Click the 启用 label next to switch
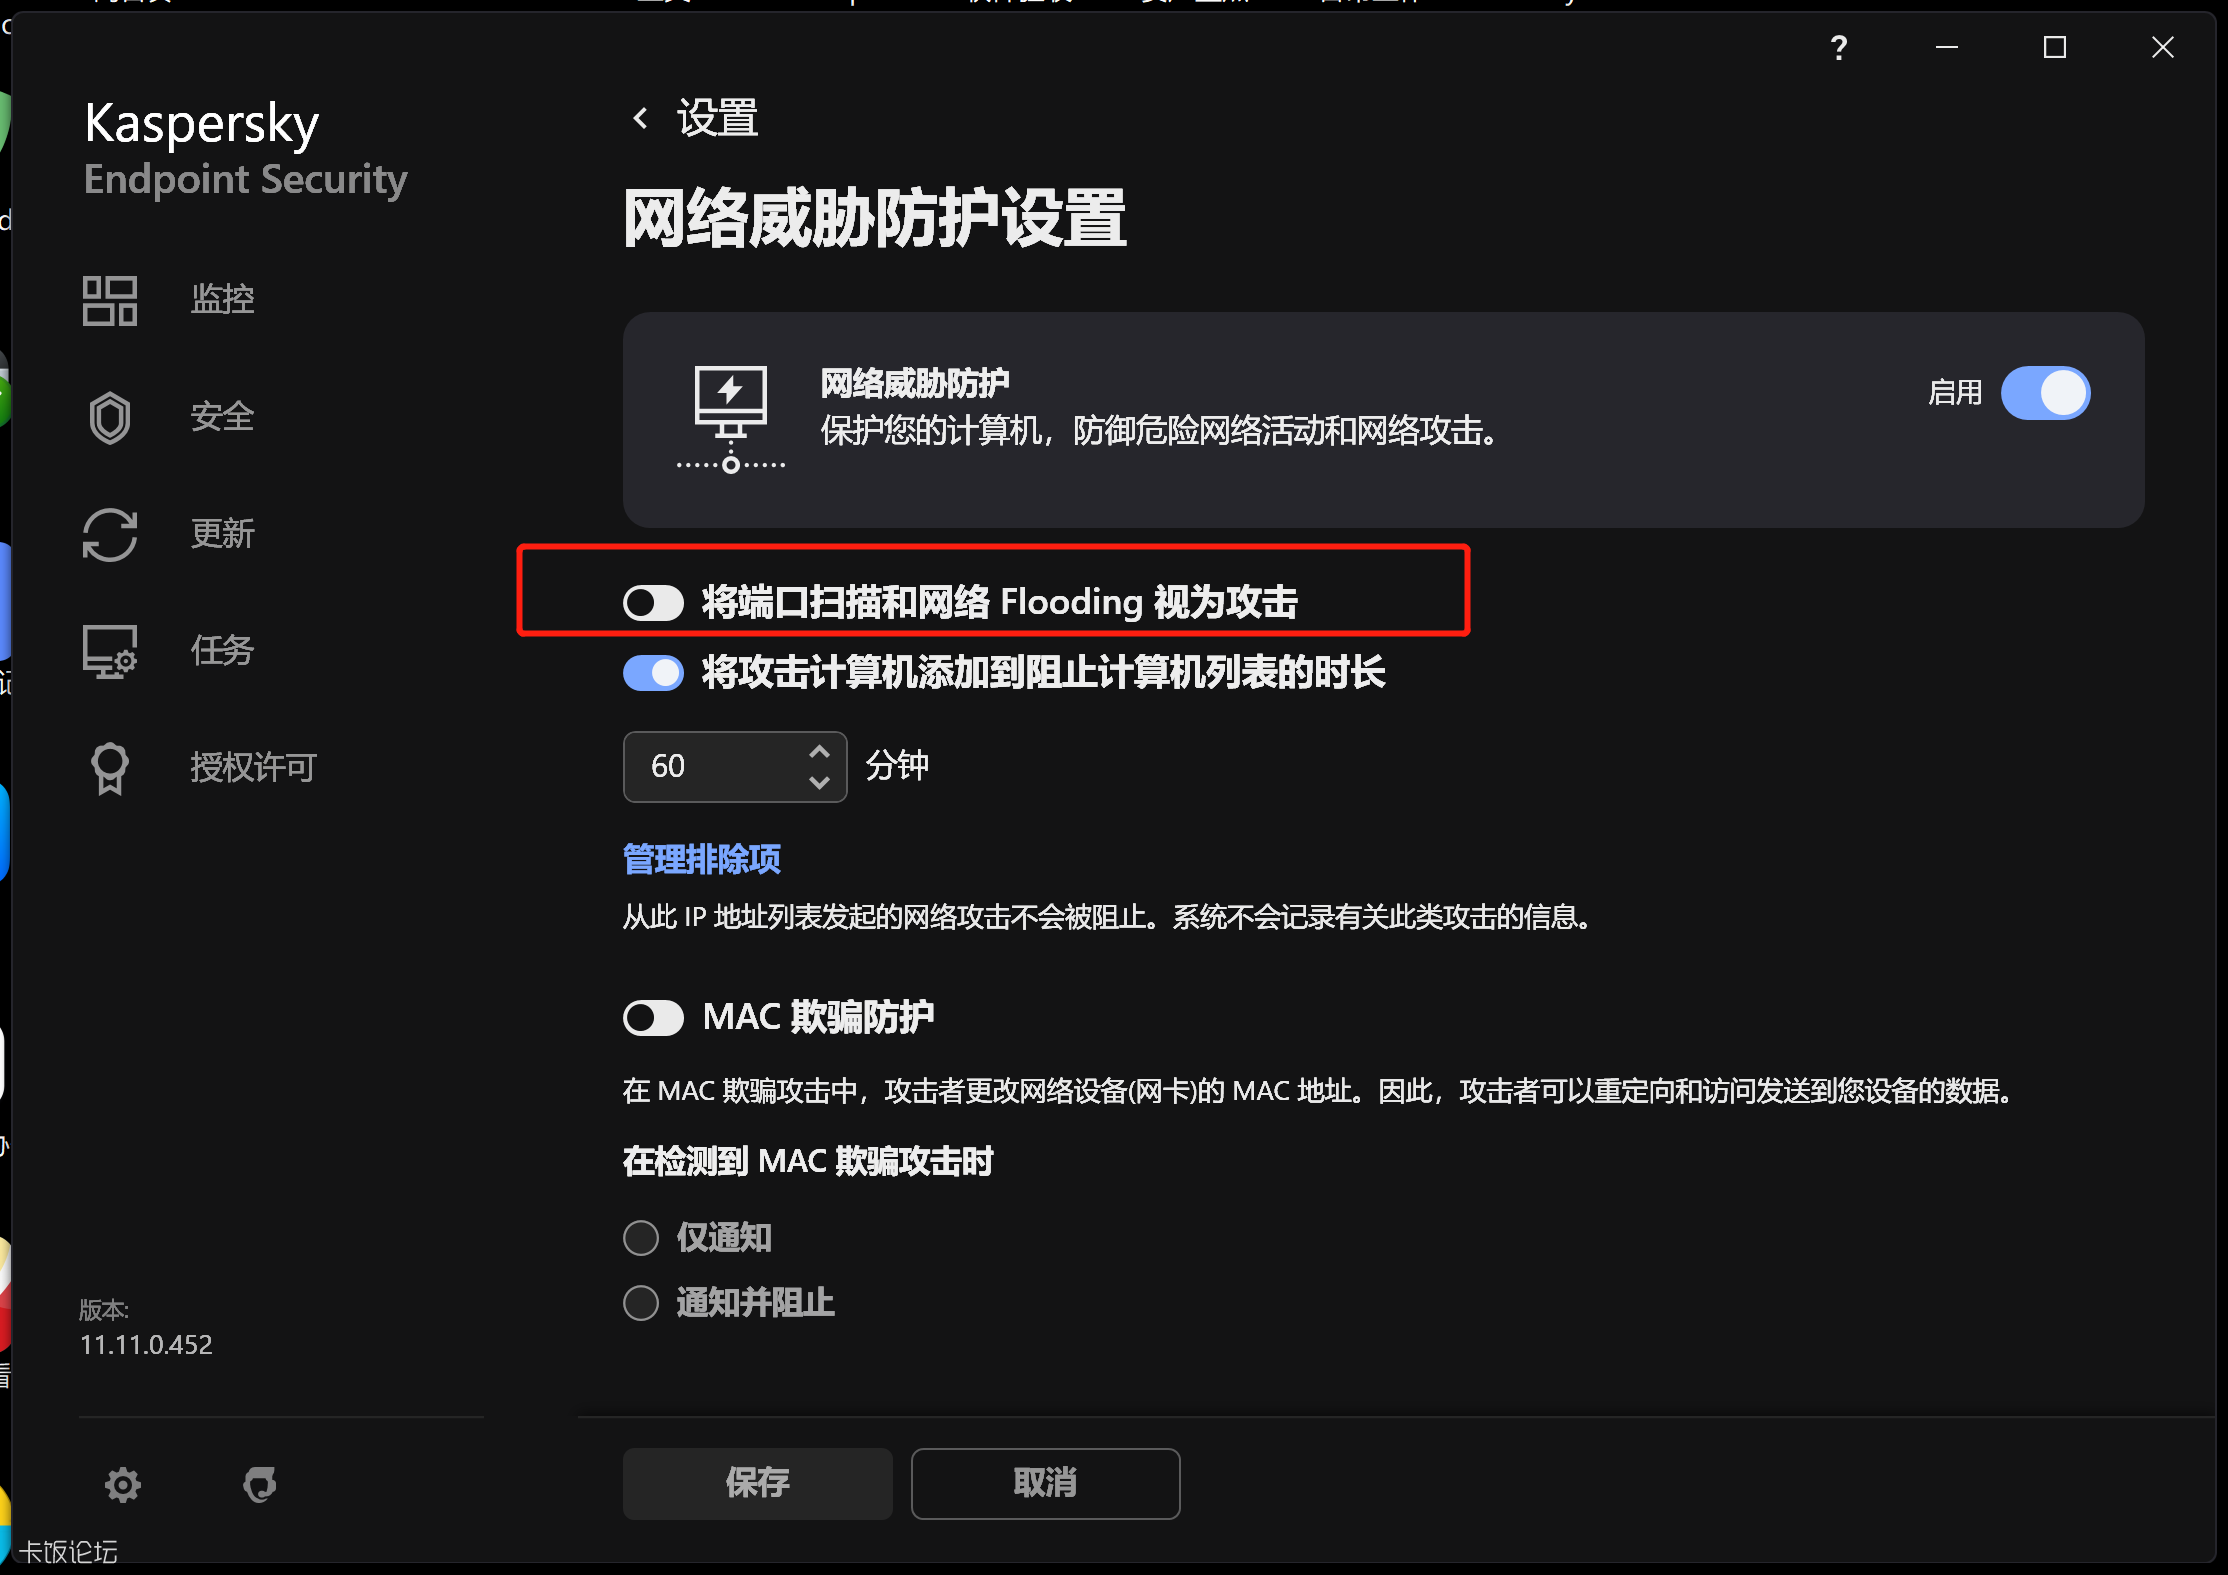The width and height of the screenshot is (2228, 1575). 1955,393
